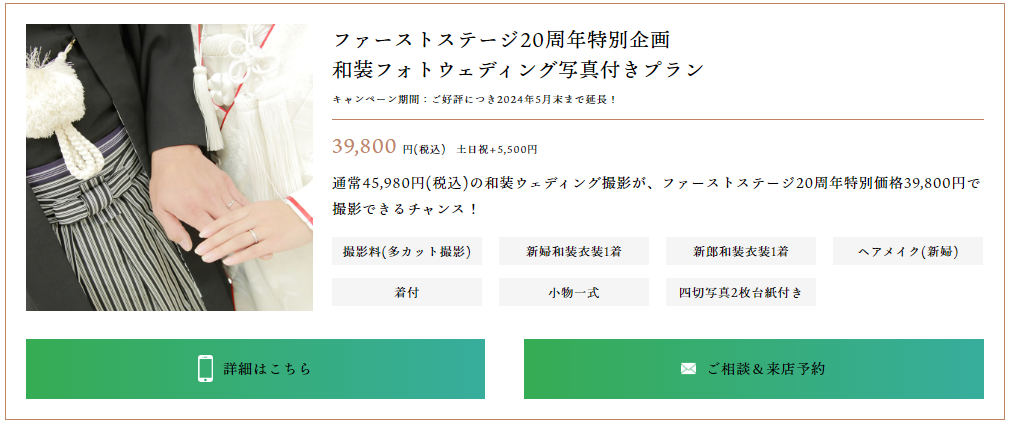The width and height of the screenshot is (1011, 427).
Task: Click the wedding kimono photo thumbnail
Action: click(169, 167)
